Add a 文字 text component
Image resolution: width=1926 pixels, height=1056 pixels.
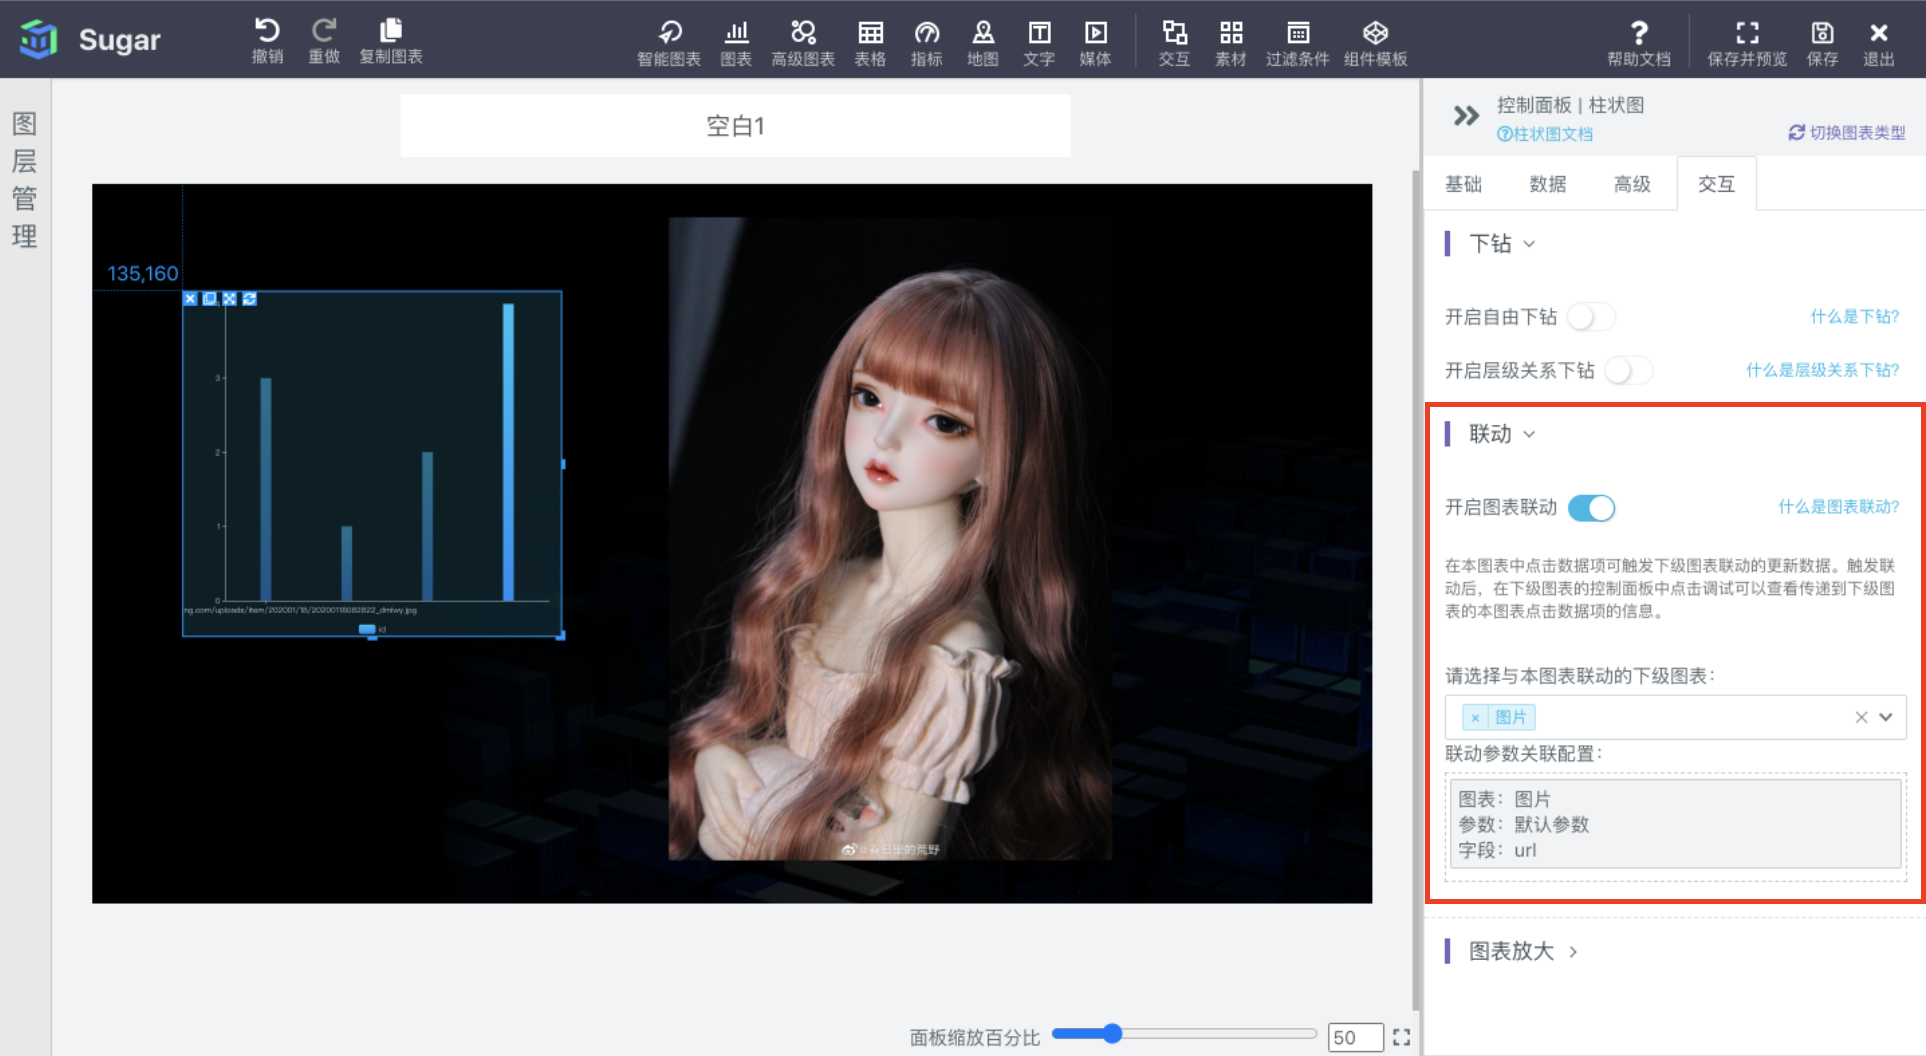1039,44
